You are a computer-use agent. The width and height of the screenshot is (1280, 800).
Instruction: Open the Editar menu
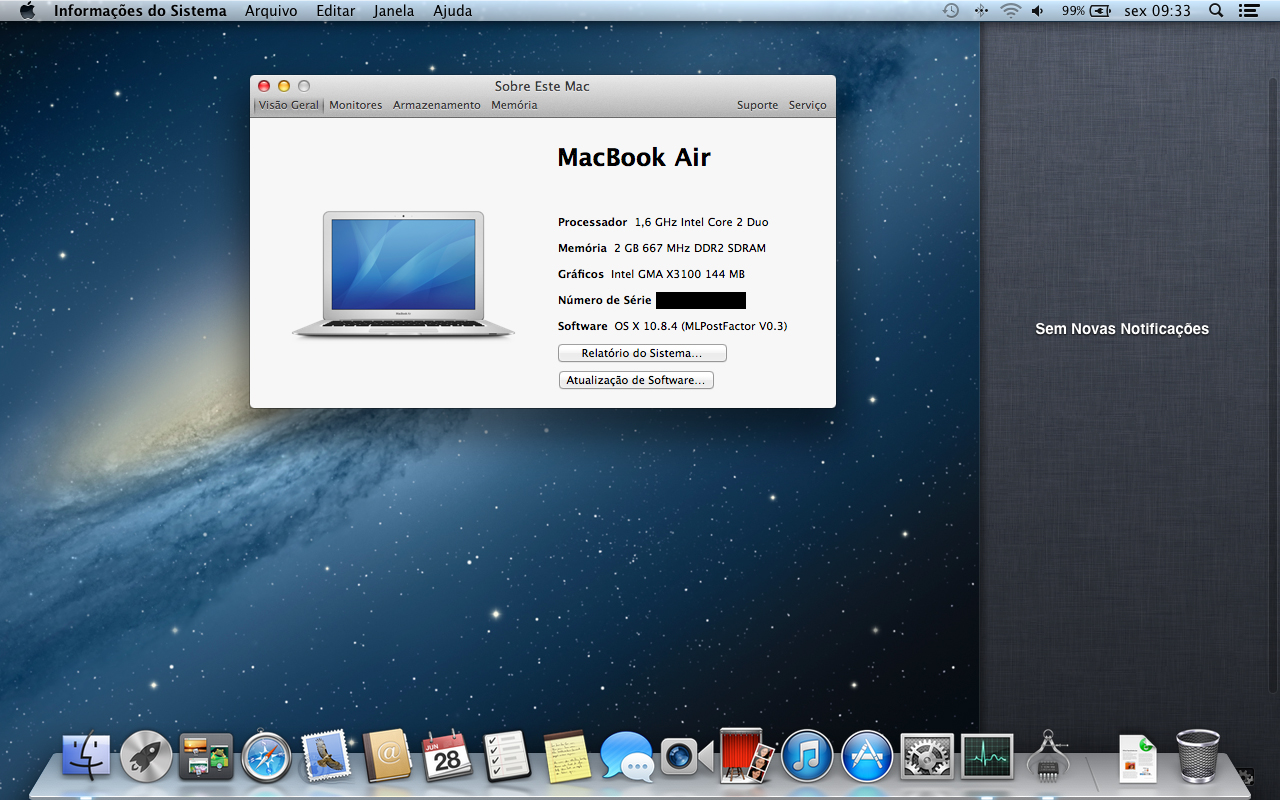point(335,11)
